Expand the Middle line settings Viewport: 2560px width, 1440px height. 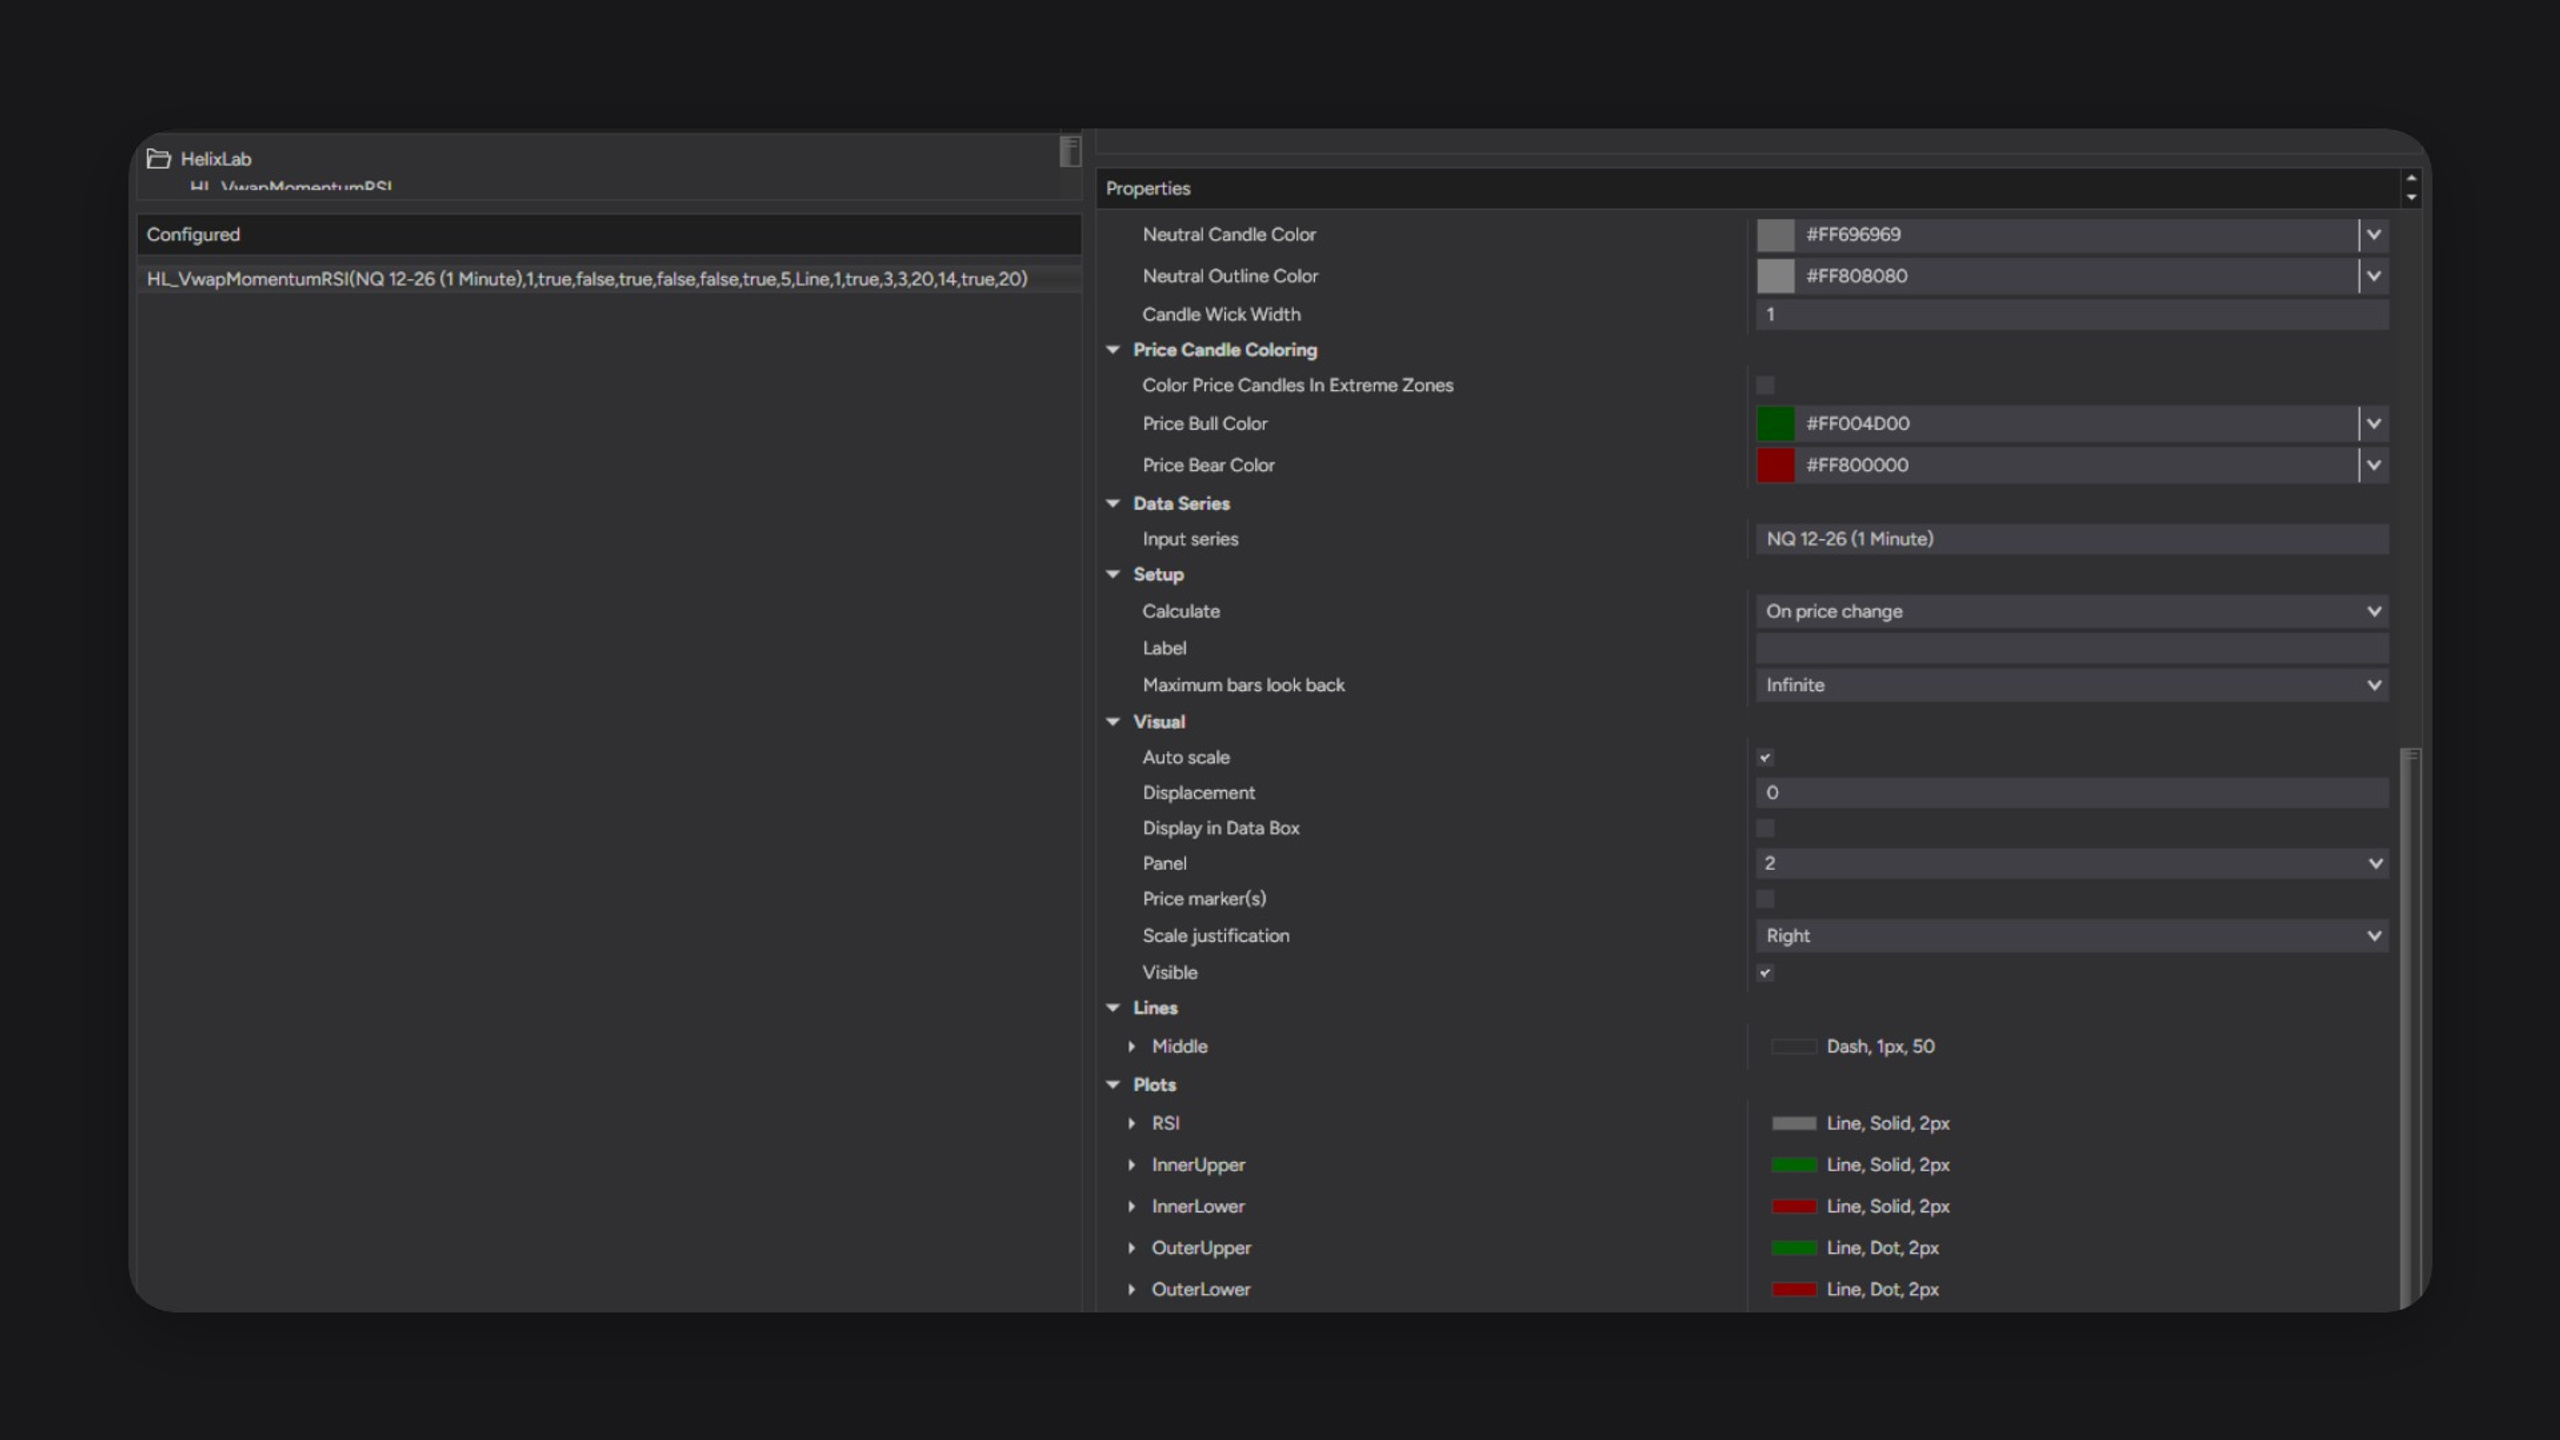pos(1132,1047)
